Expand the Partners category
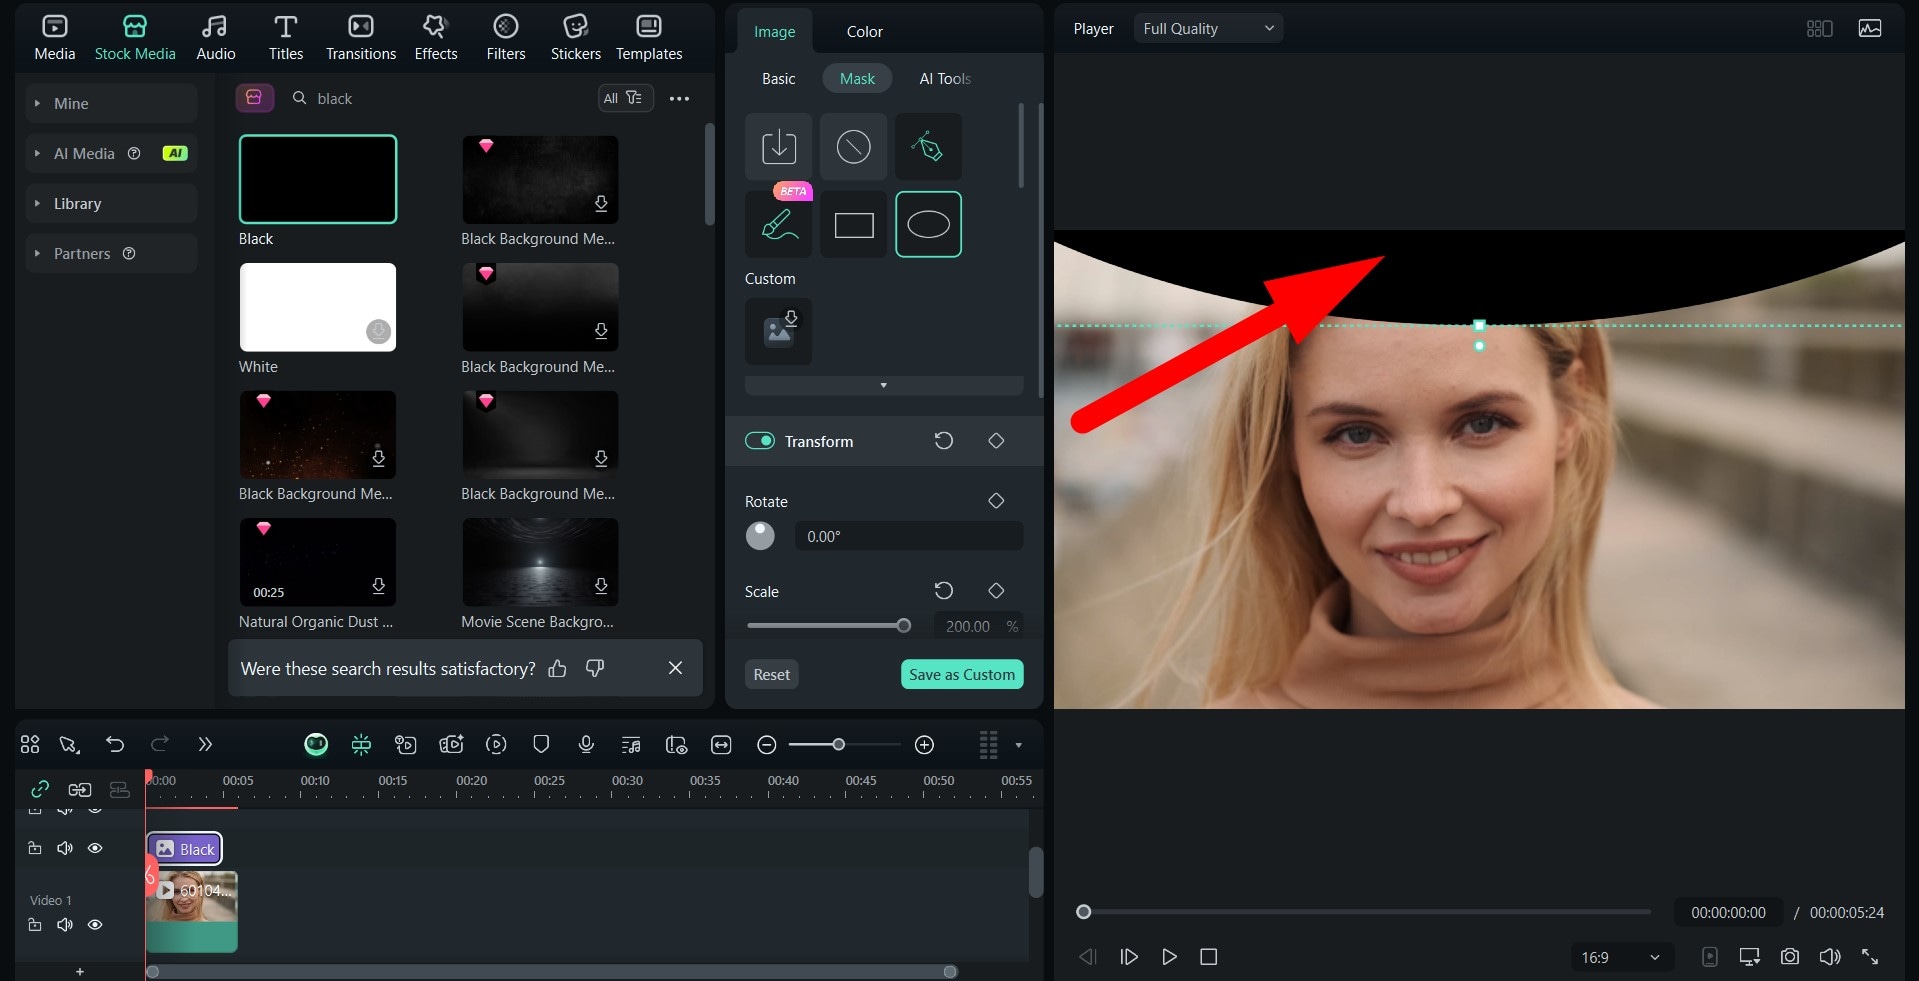Viewport: 1919px width, 981px height. (x=111, y=253)
